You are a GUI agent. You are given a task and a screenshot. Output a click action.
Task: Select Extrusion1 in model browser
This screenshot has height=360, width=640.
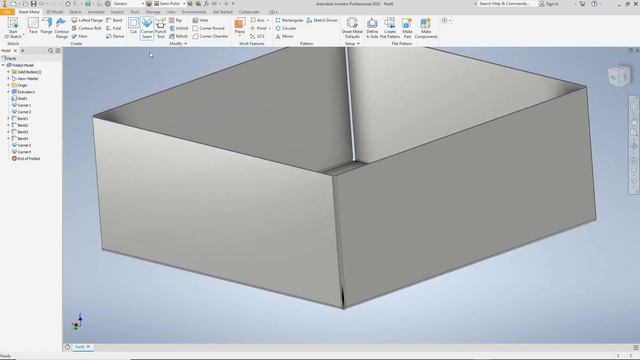pos(23,92)
